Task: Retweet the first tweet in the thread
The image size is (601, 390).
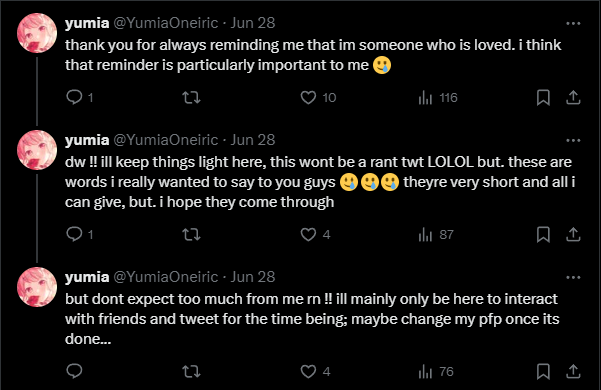Action: [191, 97]
